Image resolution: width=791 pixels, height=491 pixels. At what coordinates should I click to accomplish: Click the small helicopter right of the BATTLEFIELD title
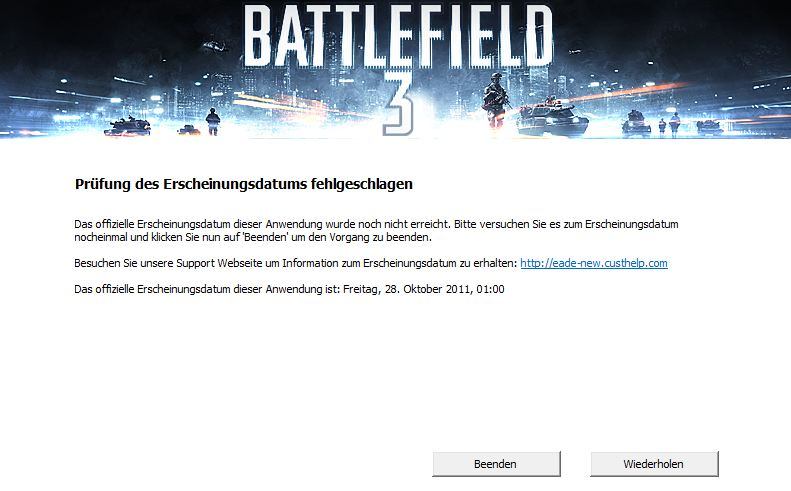575,51
